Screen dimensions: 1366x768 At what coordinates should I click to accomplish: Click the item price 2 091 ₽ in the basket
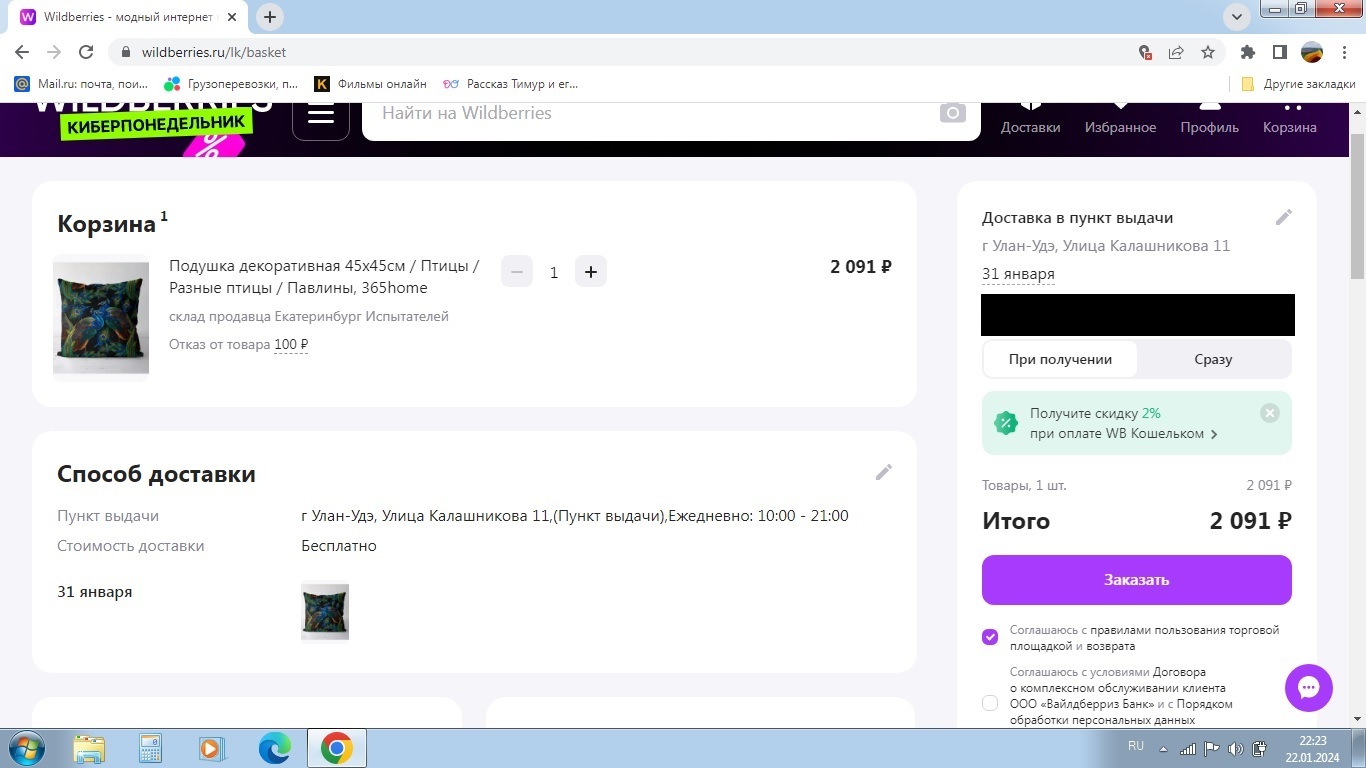(x=861, y=267)
